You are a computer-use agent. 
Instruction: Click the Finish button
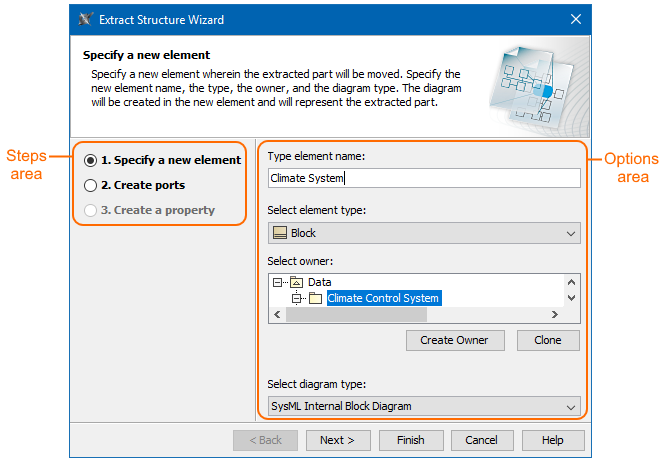(410, 440)
